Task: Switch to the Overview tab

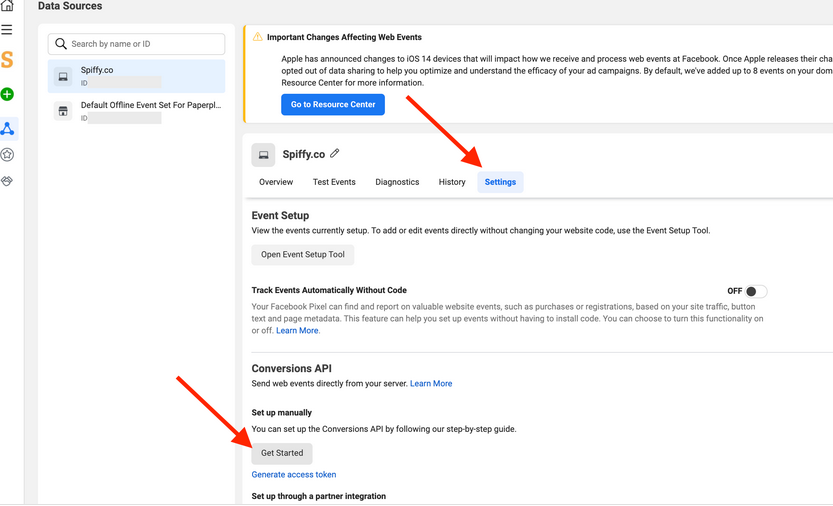Action: (x=276, y=182)
